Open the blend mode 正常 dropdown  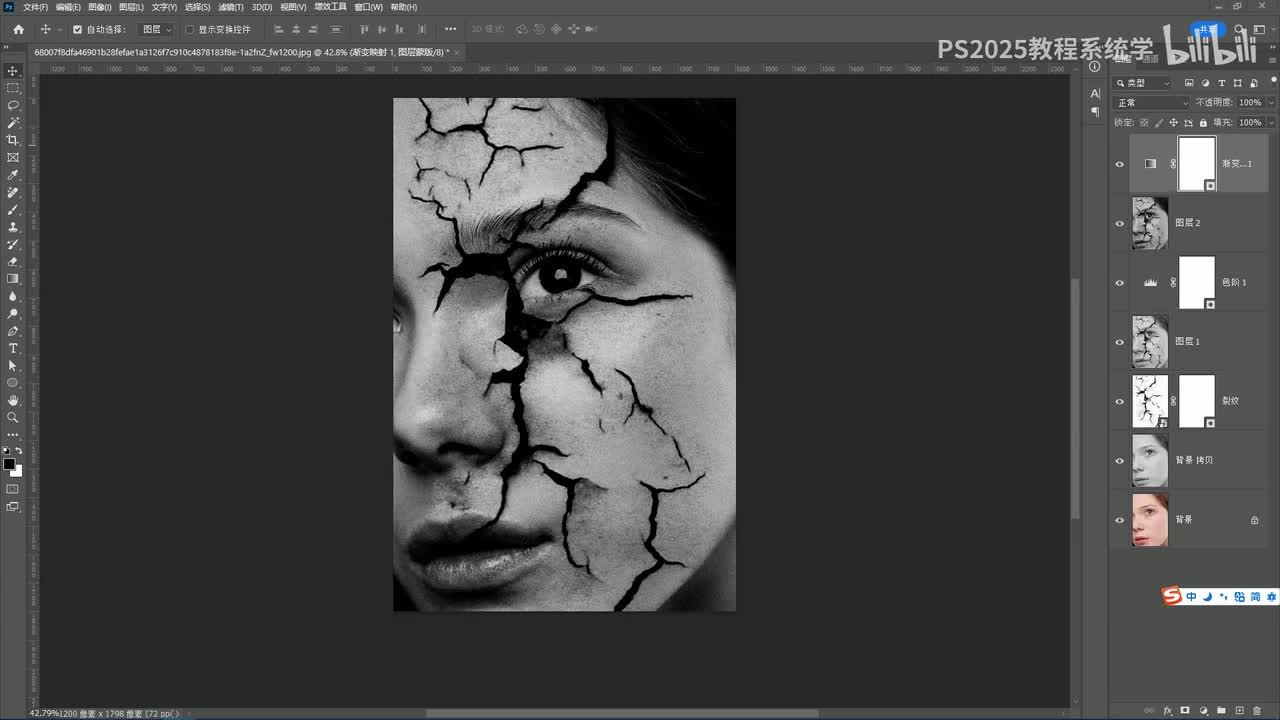(1152, 103)
